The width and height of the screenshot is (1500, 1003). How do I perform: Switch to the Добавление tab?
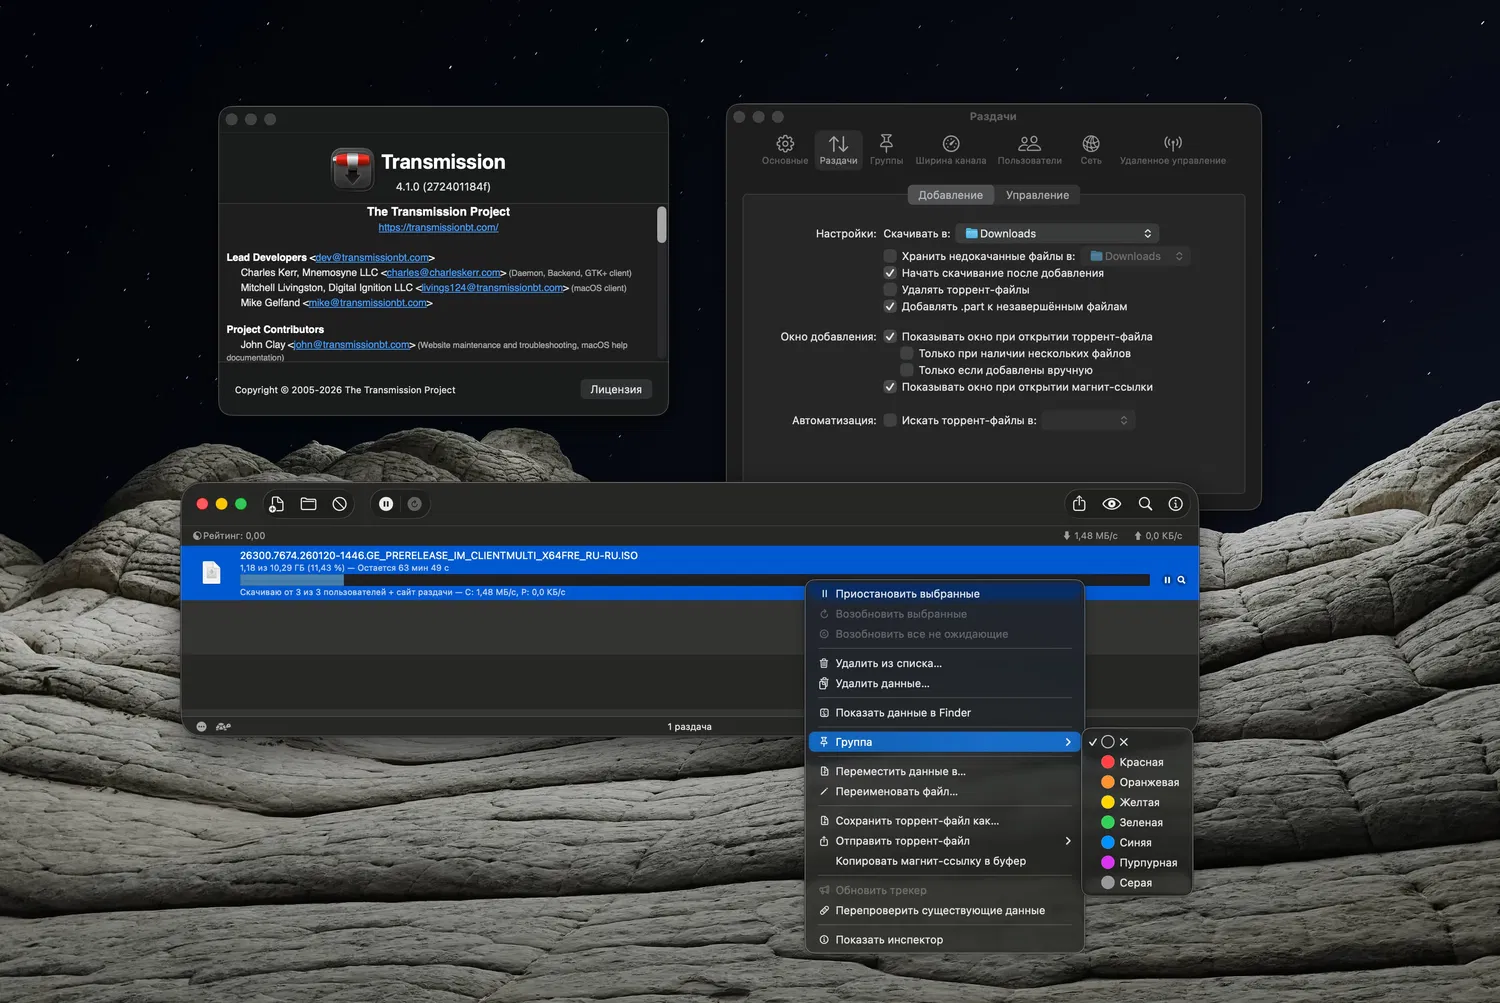tap(950, 195)
